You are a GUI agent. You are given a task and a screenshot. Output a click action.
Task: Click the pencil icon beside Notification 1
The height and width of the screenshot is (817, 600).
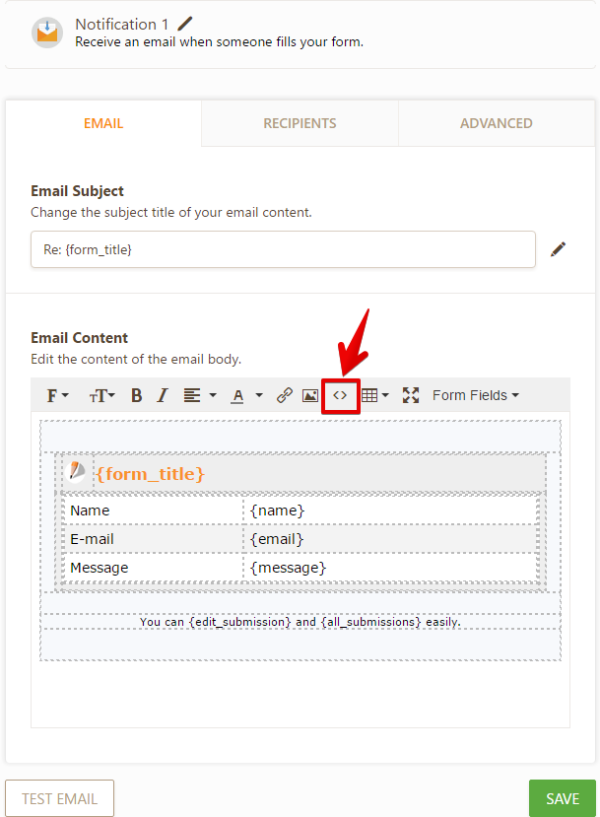coord(184,23)
